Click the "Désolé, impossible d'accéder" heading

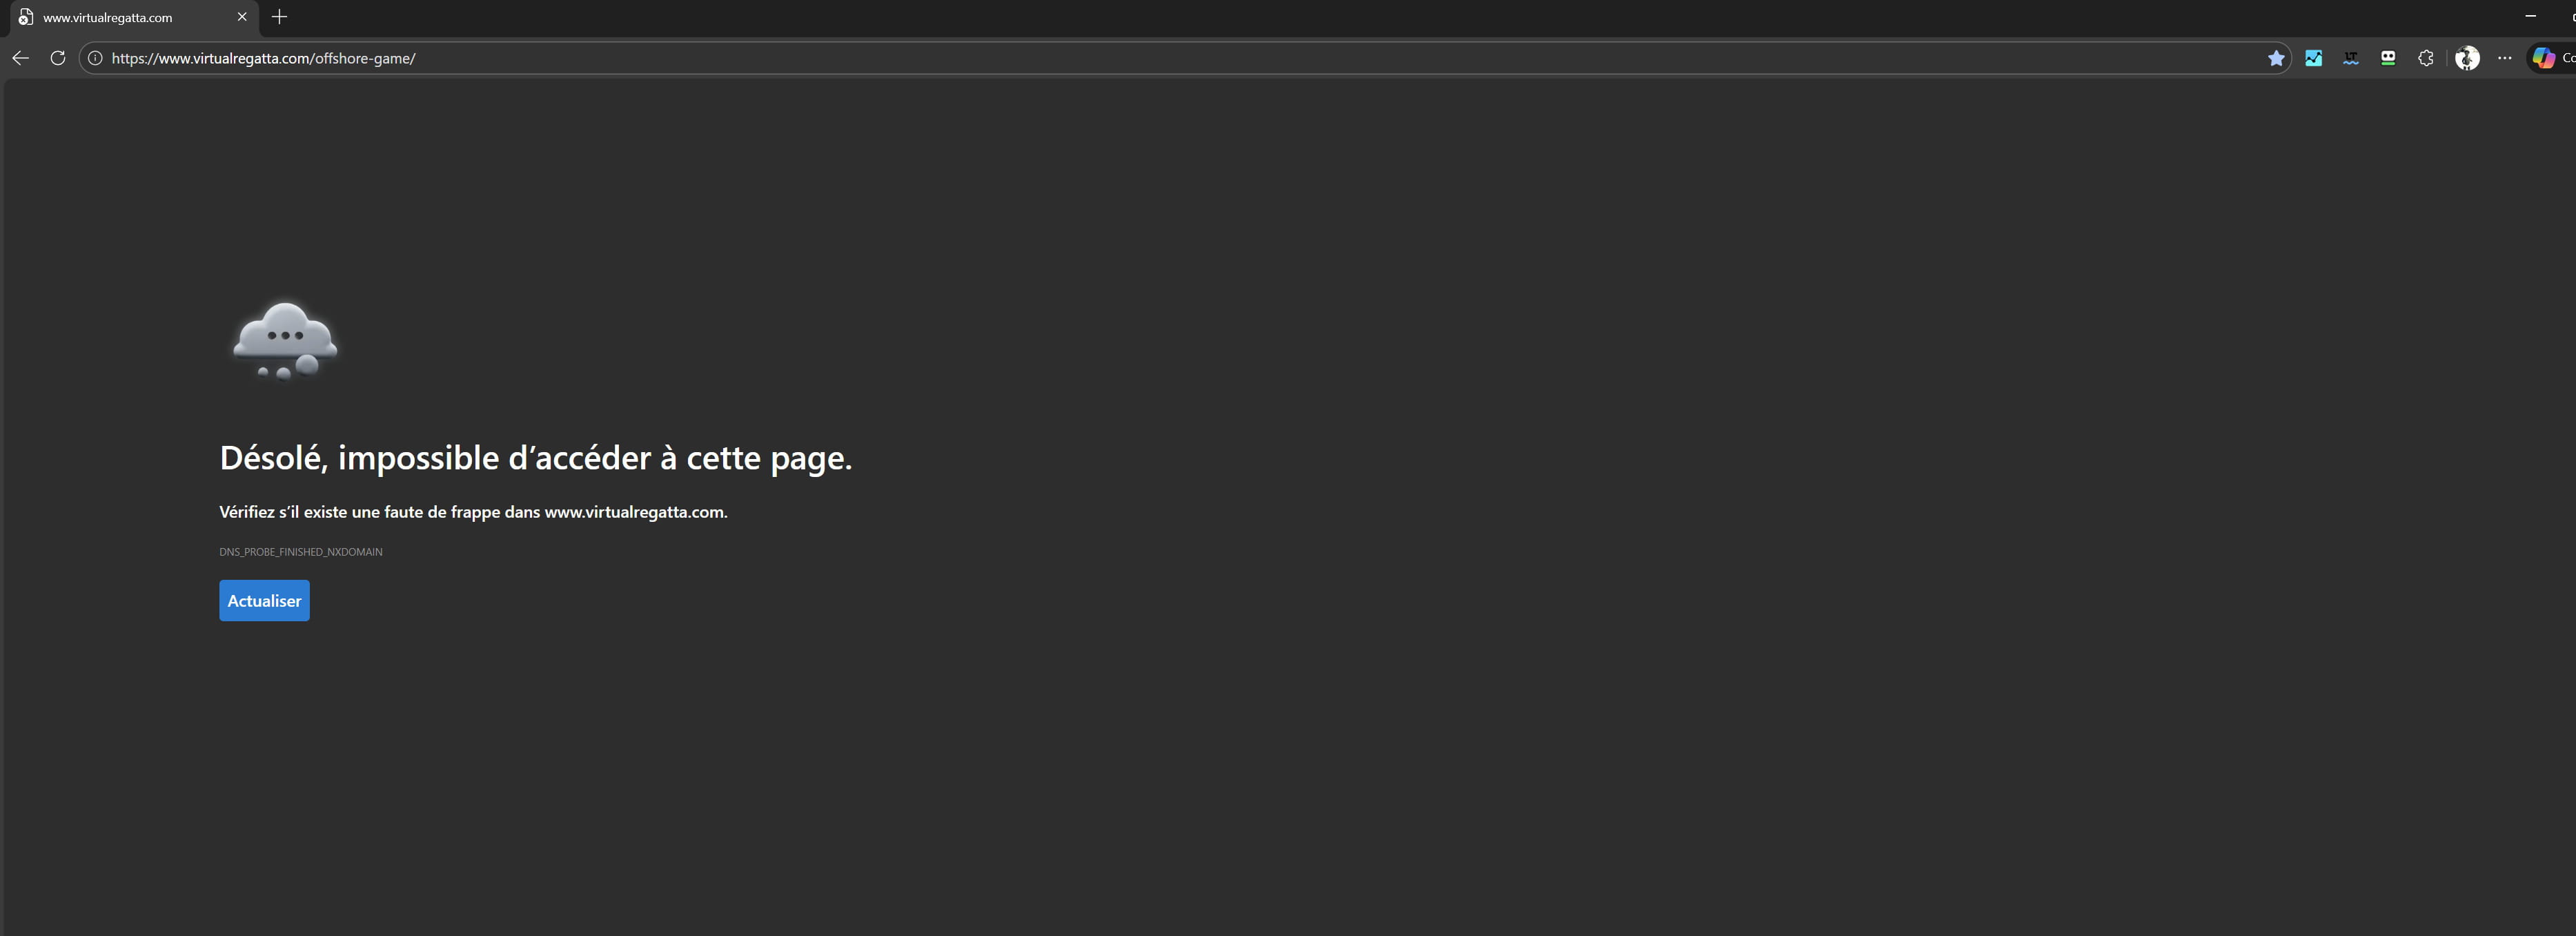click(x=536, y=458)
